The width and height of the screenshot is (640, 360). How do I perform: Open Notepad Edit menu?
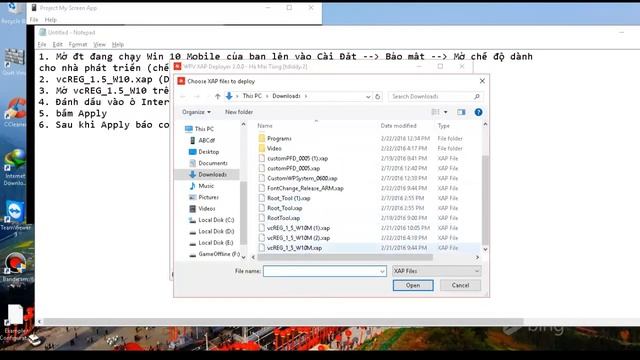click(x=58, y=44)
